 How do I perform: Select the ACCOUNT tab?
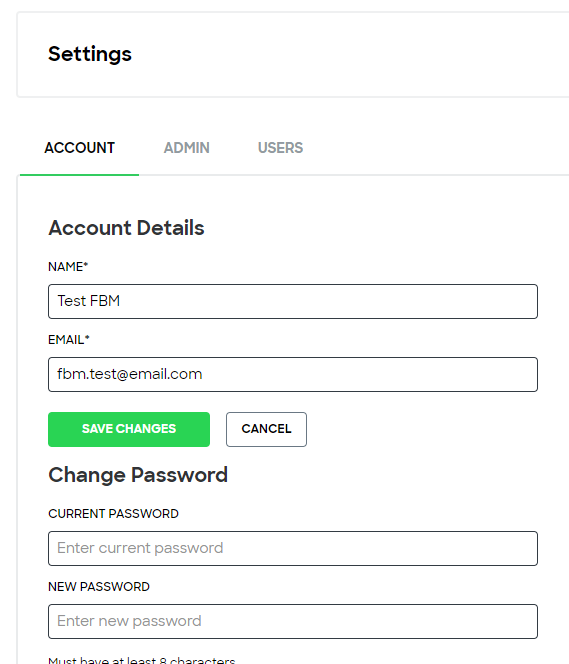click(80, 148)
